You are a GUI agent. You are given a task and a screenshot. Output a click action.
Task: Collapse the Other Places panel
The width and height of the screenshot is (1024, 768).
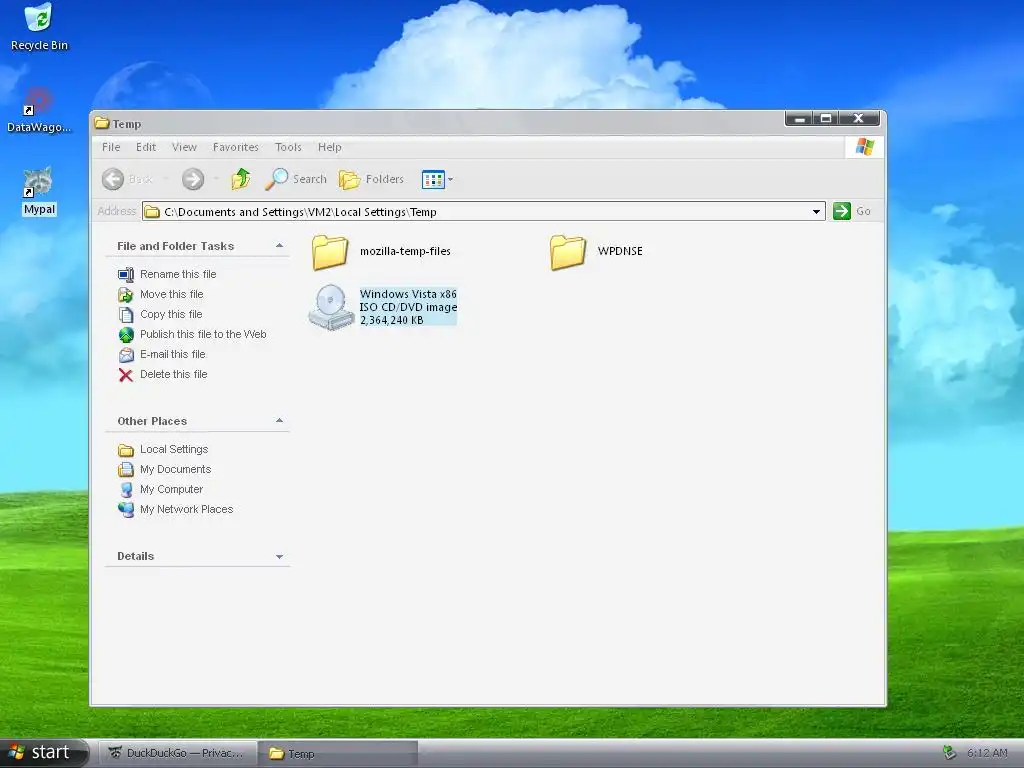280,421
